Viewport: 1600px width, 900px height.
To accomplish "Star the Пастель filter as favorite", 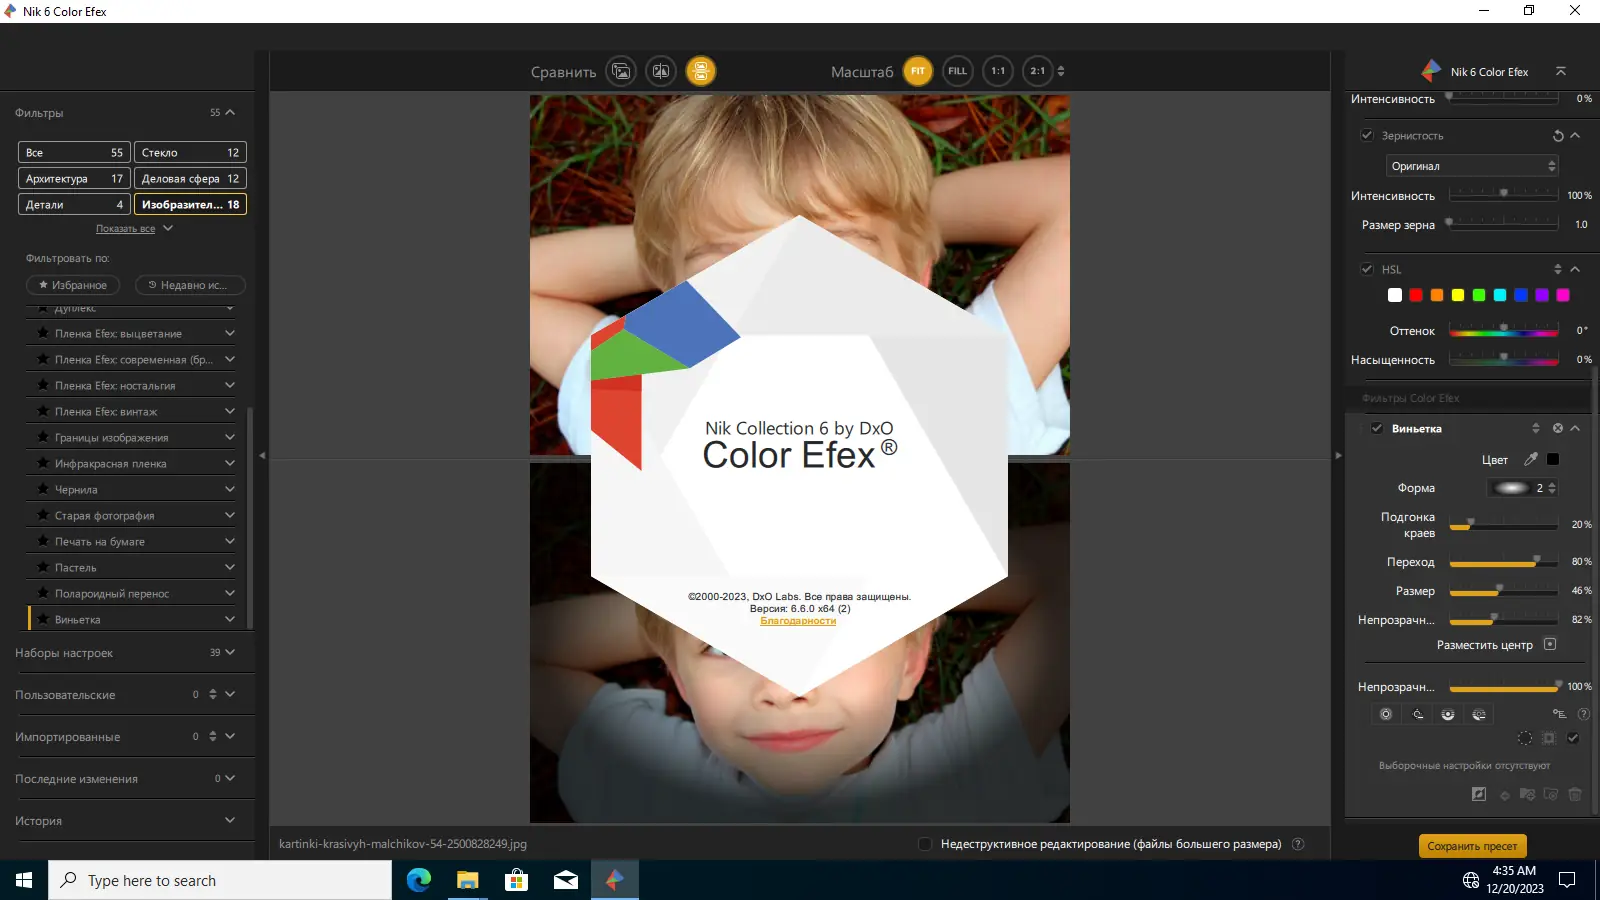I will click(43, 567).
